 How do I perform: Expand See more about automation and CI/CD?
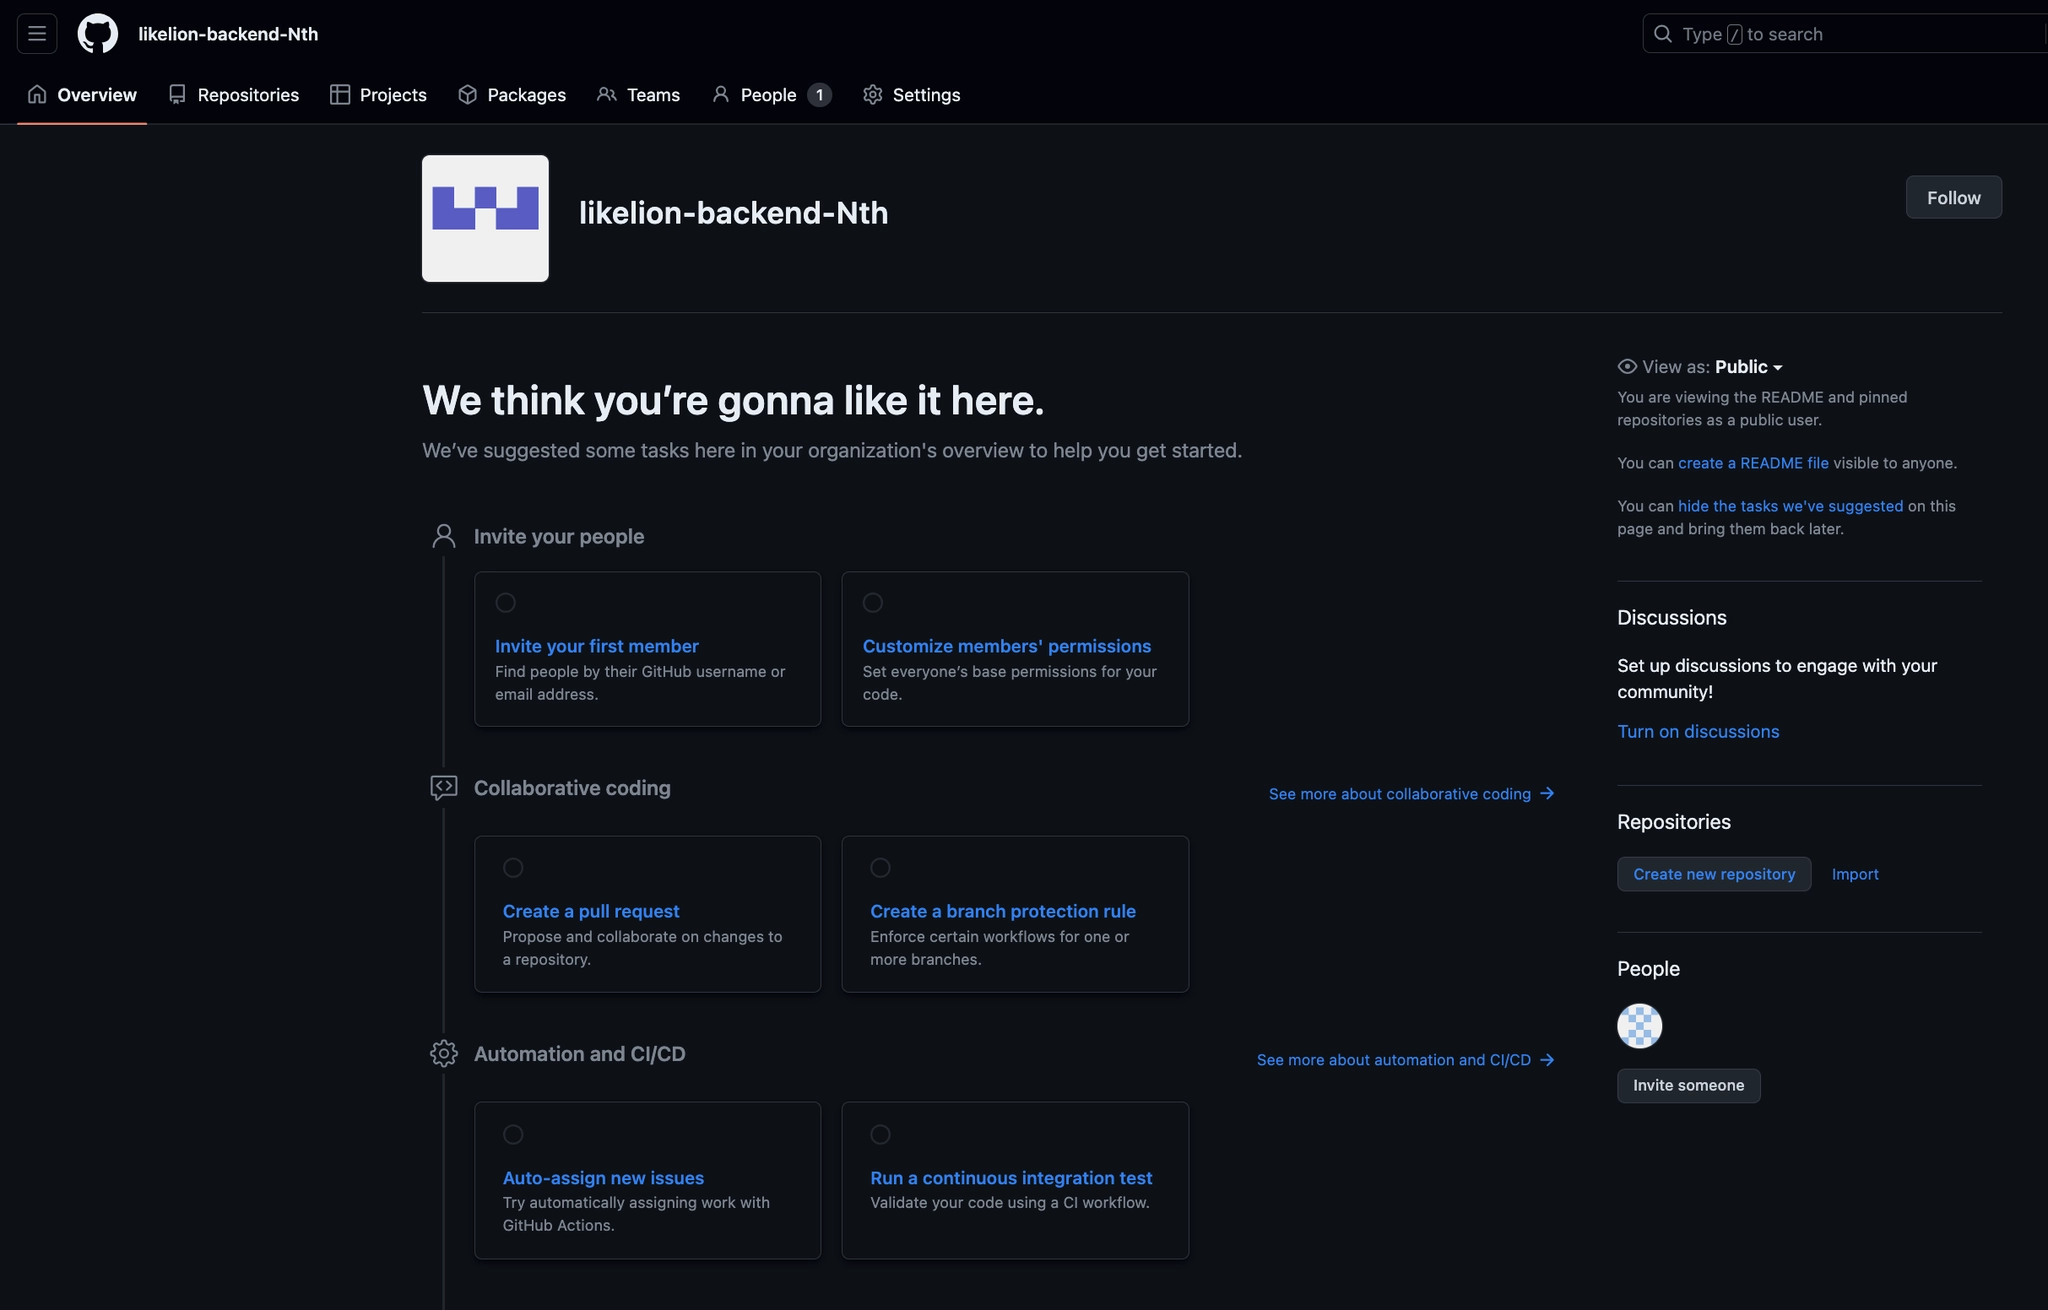click(x=1405, y=1060)
